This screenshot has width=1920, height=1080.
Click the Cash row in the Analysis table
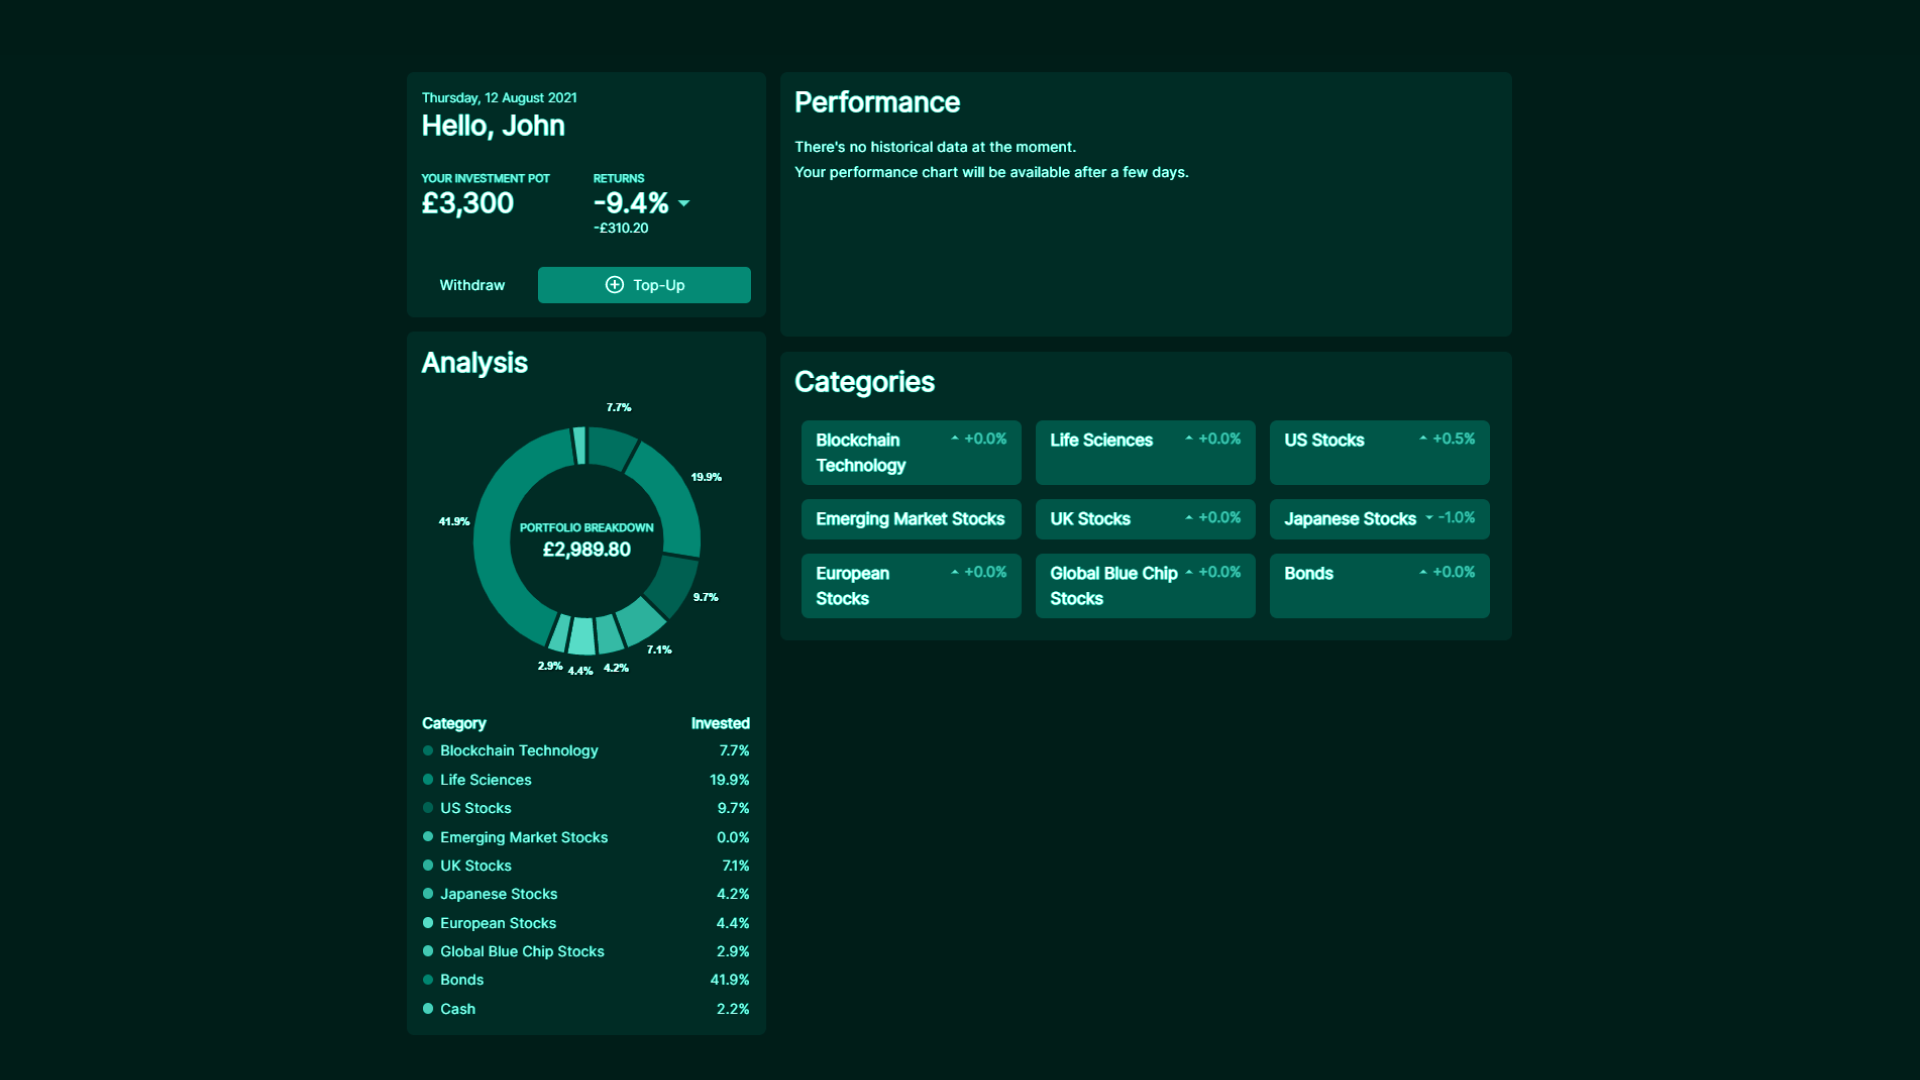(585, 1009)
